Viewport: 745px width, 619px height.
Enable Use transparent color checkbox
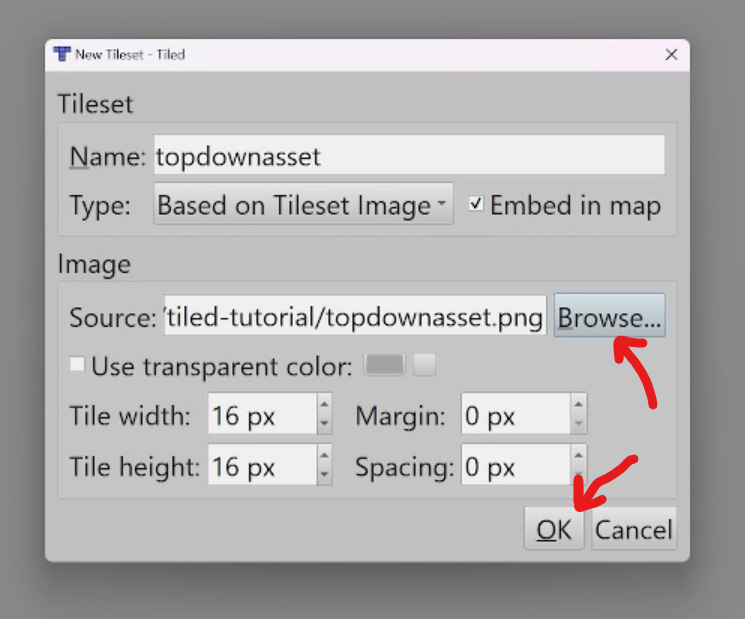[77, 365]
